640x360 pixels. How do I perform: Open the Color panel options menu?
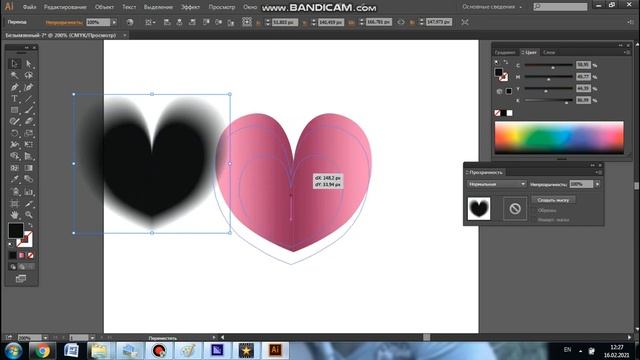point(626,52)
